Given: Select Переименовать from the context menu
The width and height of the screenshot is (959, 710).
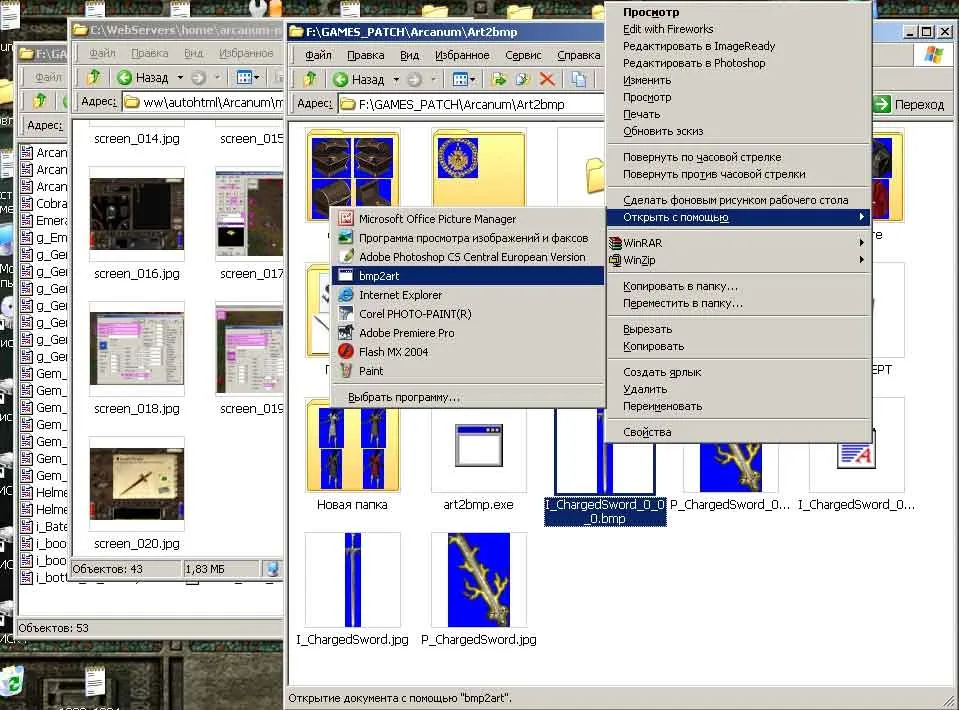Looking at the screenshot, I should [x=662, y=407].
